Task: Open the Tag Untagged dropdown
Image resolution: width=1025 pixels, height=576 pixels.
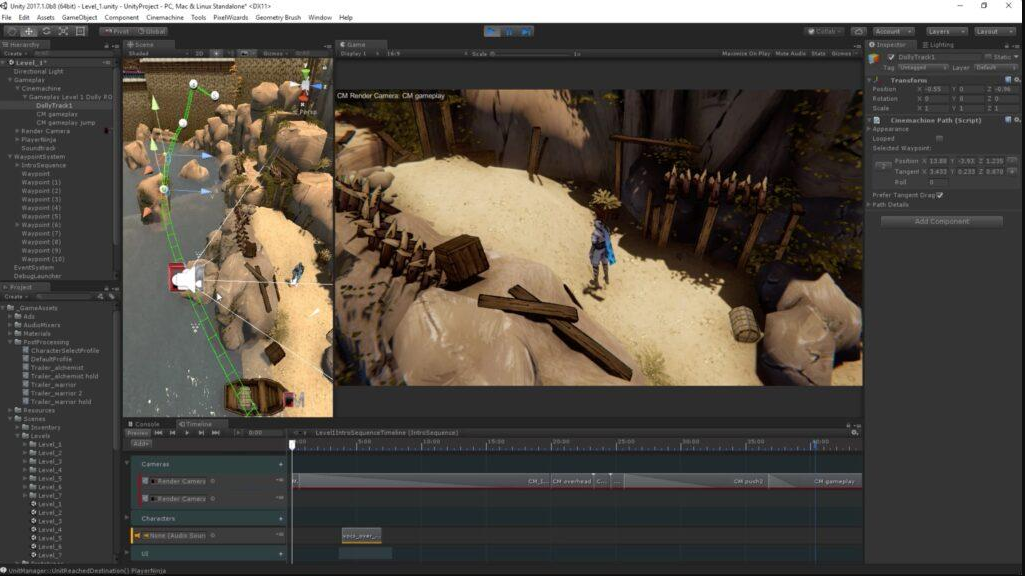Action: point(922,67)
